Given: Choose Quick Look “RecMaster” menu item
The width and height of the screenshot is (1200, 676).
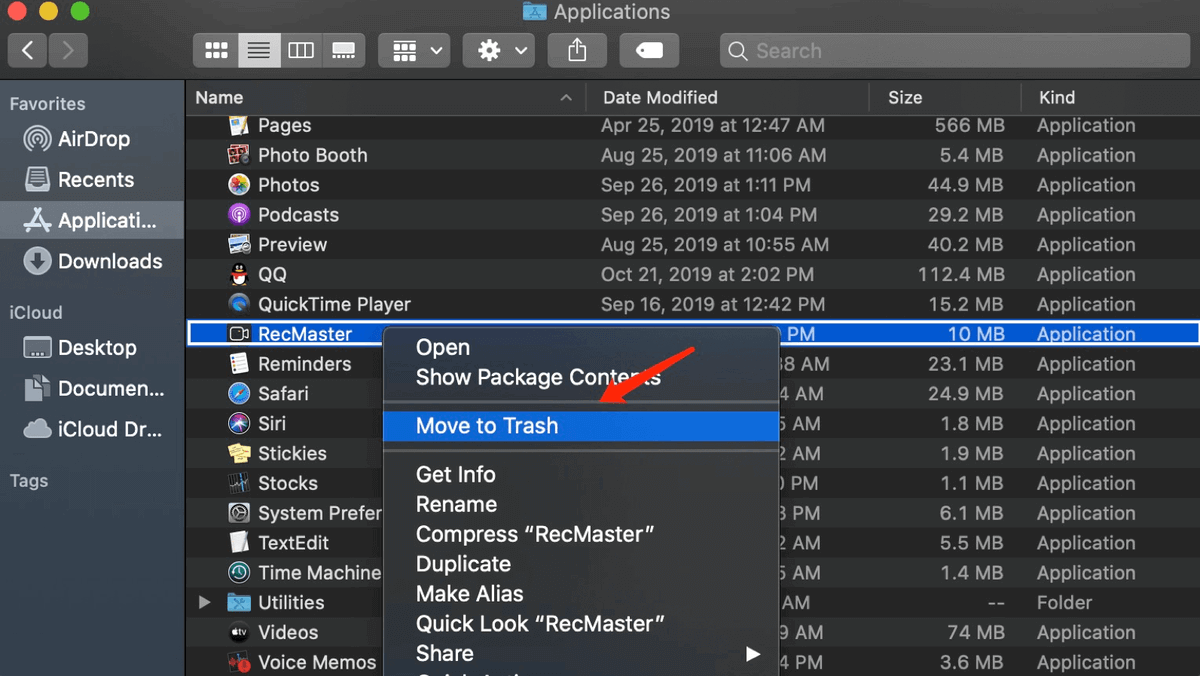Looking at the screenshot, I should 581,624.
